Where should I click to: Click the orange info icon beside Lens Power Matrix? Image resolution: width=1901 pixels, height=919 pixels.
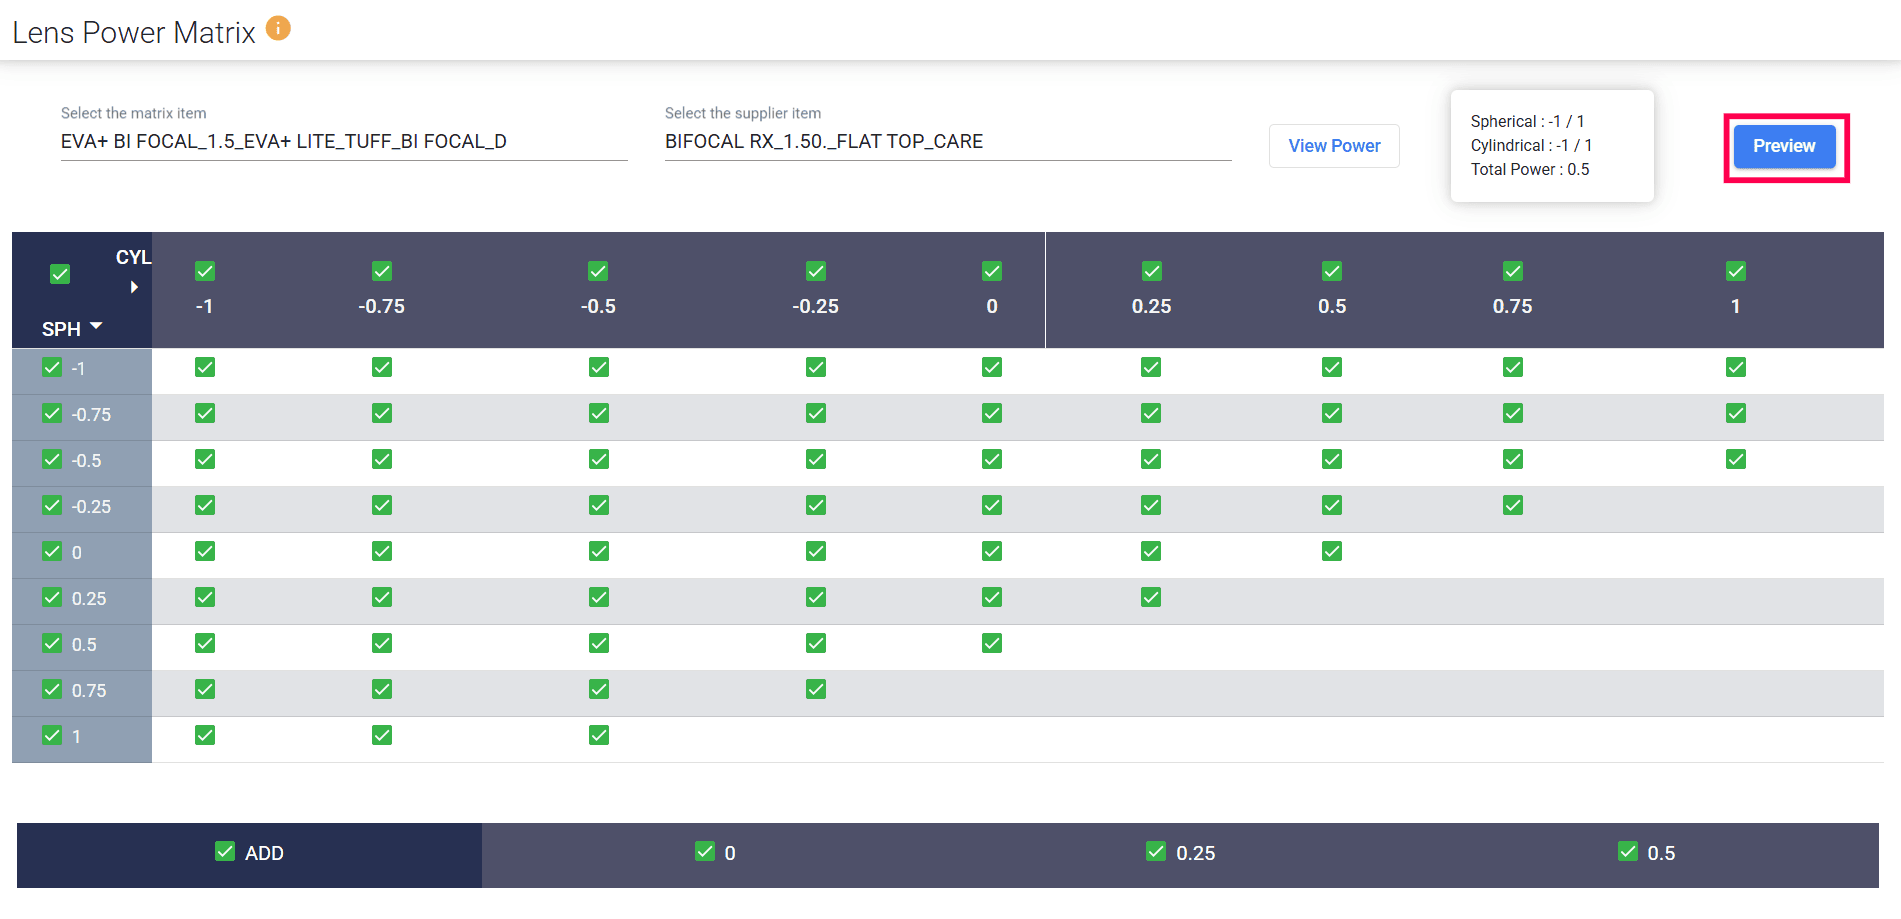click(278, 29)
